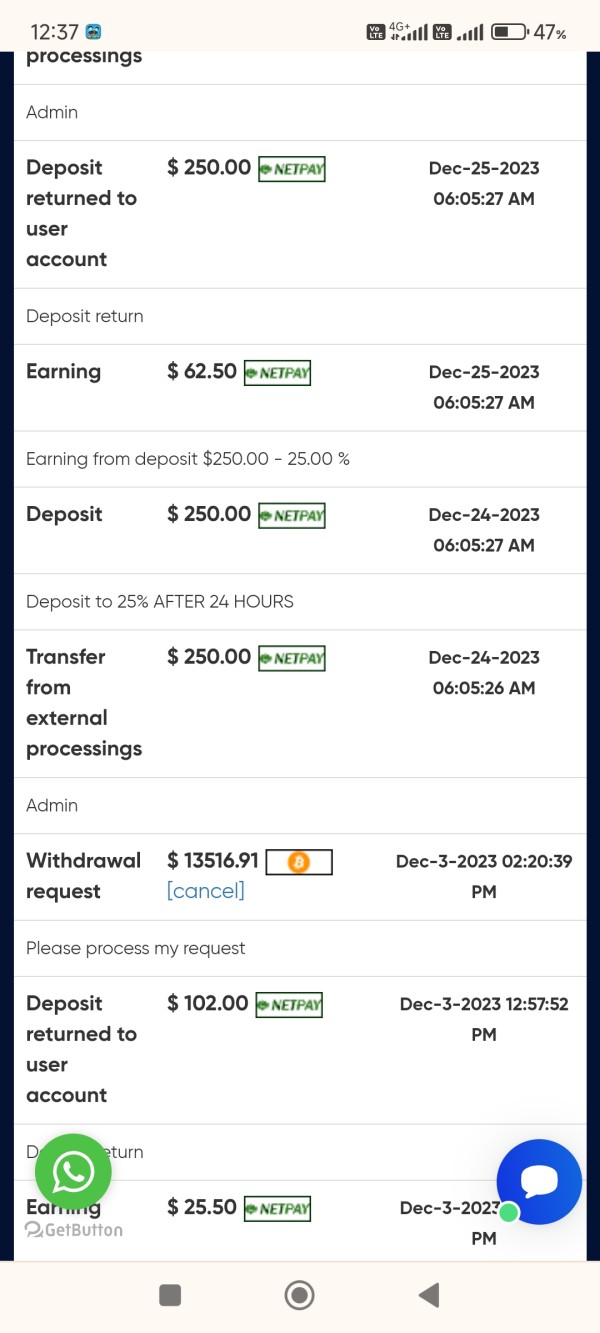Image resolution: width=600 pixels, height=1333 pixels.
Task: Open the WhatsApp chat button
Action: click(73, 1172)
